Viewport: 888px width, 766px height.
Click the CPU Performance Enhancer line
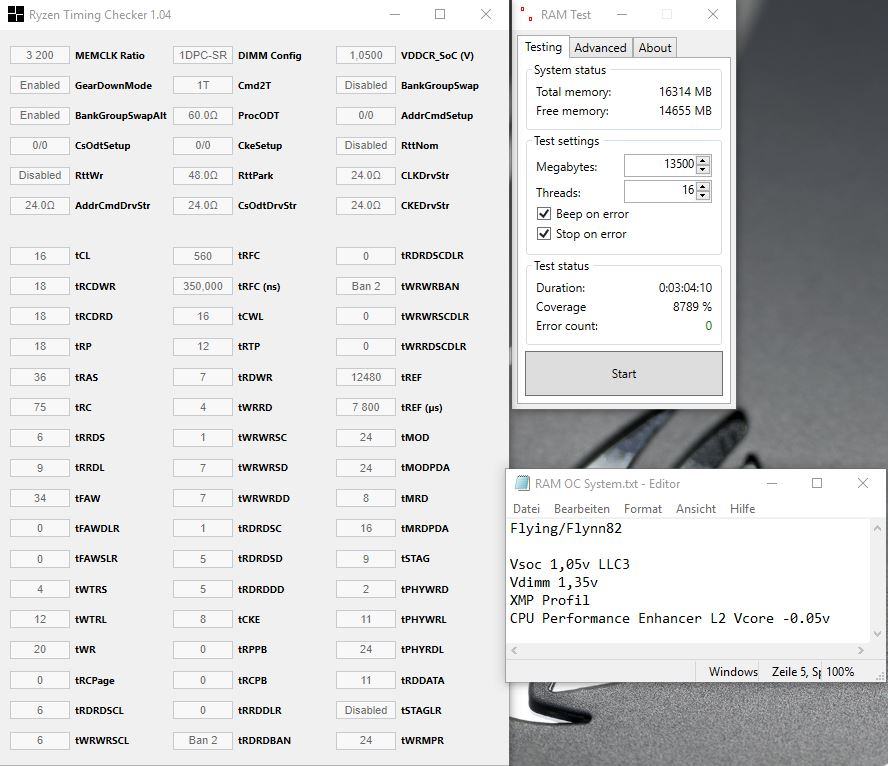pos(669,618)
